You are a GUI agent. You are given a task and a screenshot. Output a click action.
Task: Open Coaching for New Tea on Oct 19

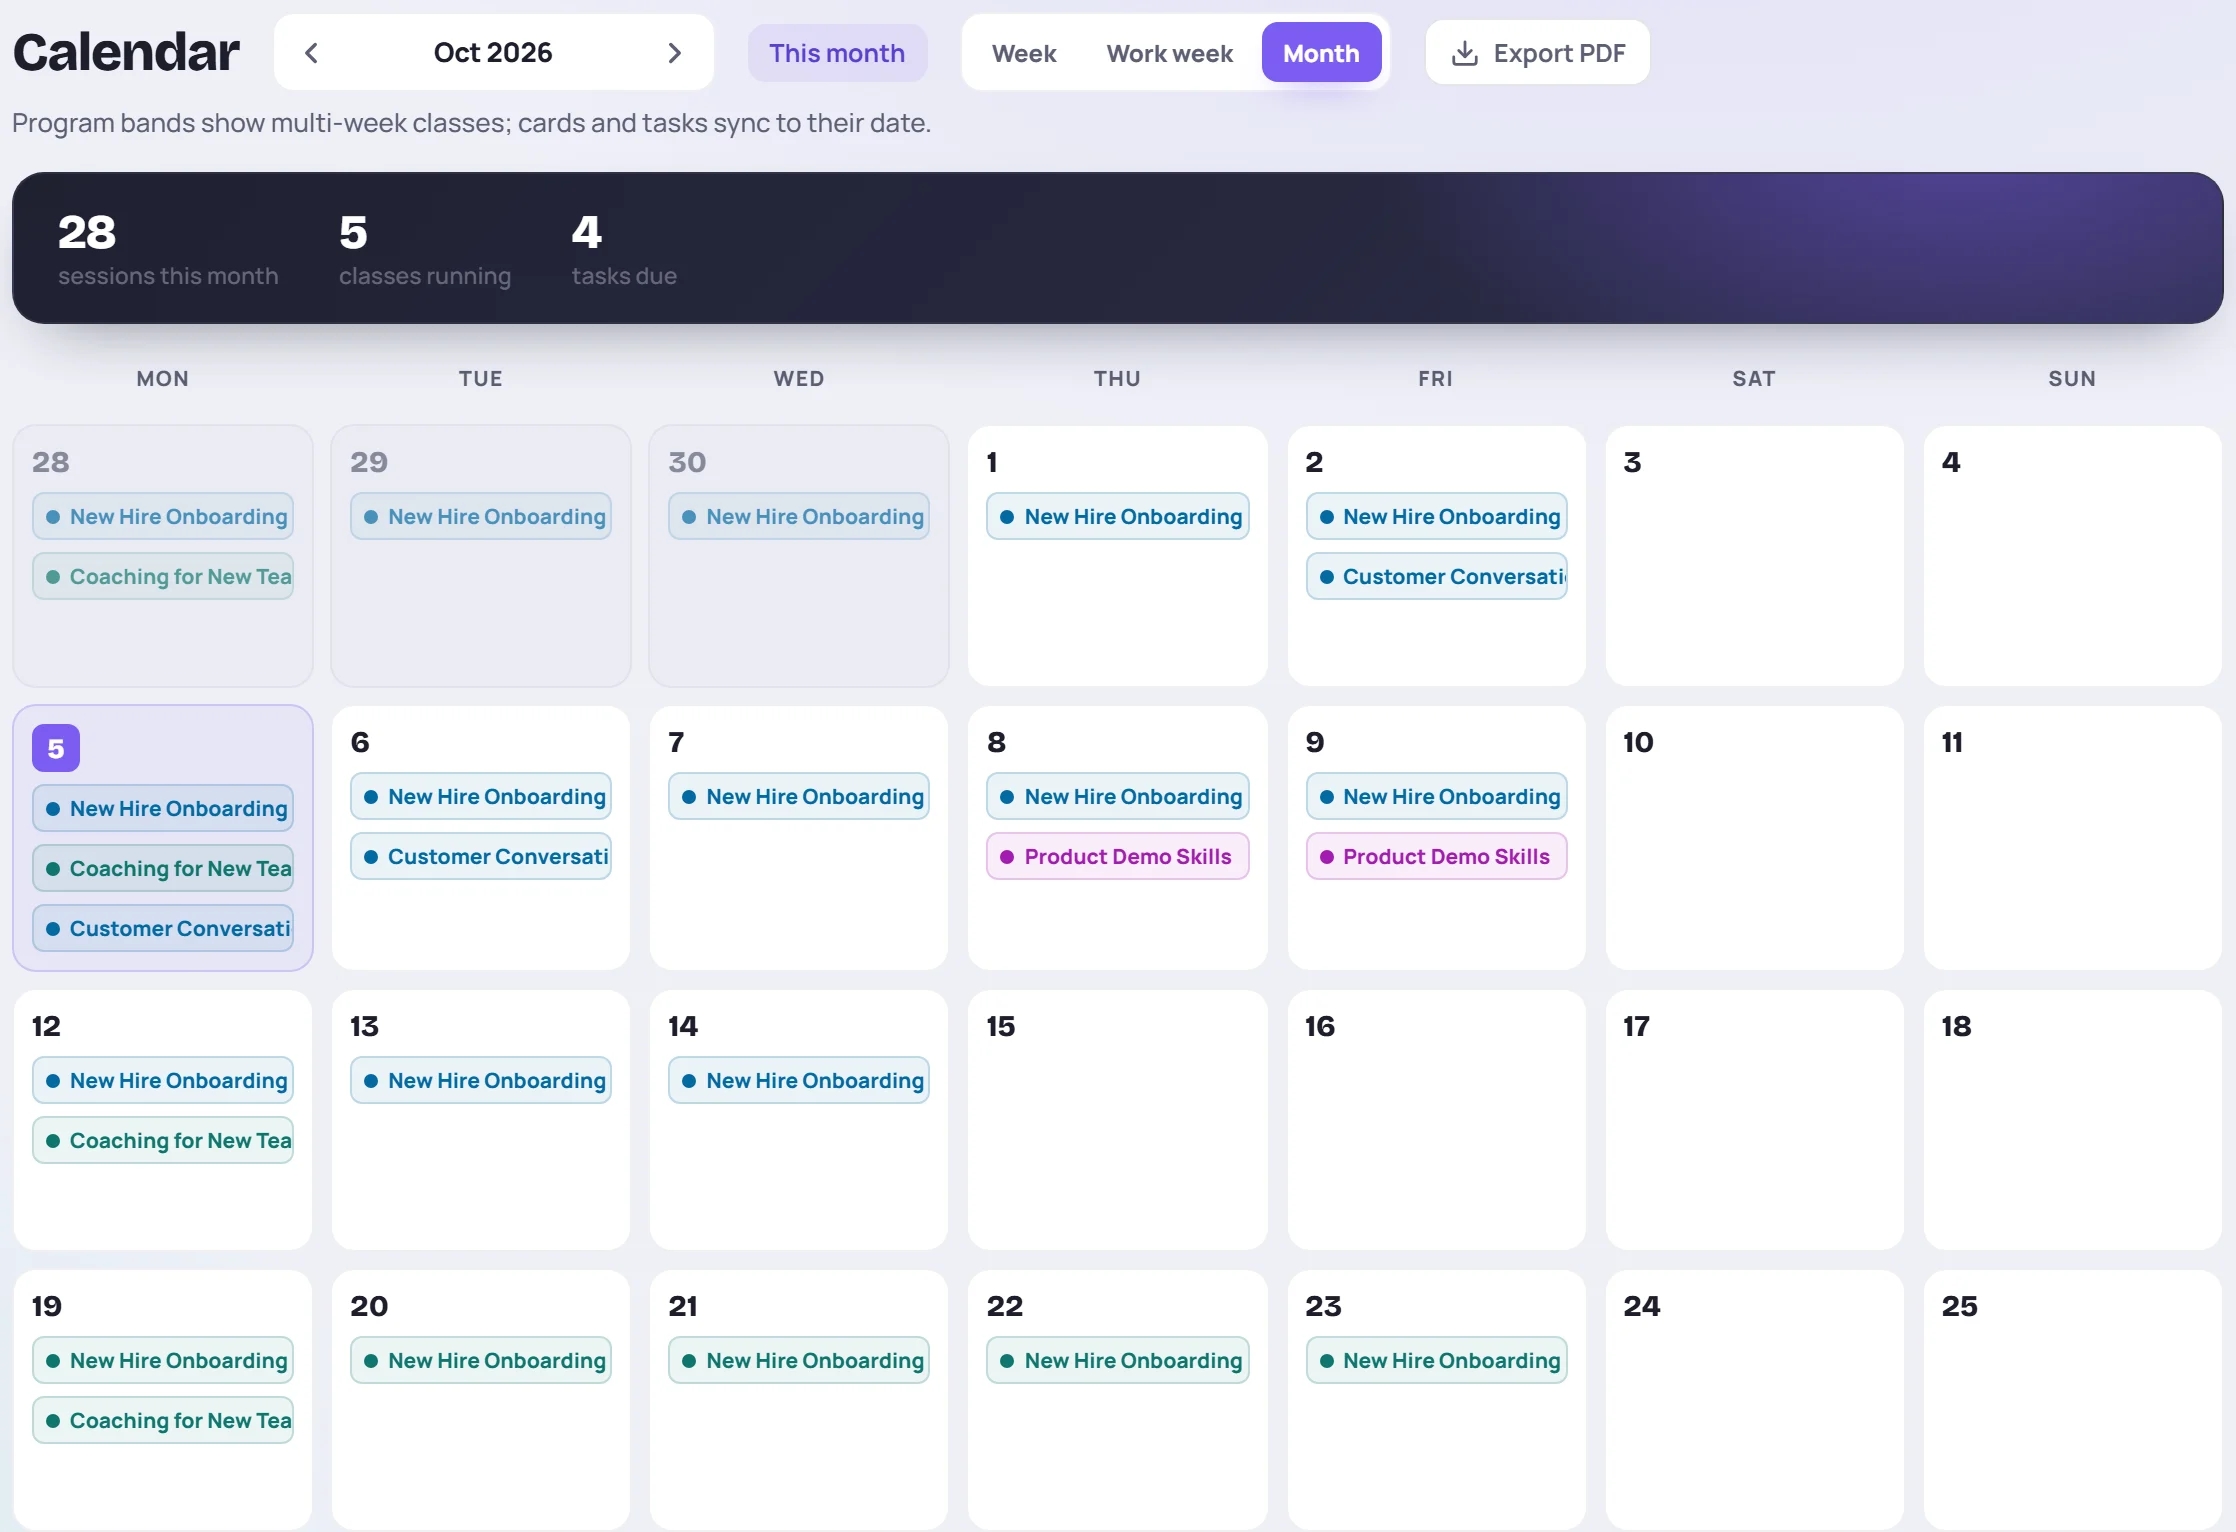(x=163, y=1420)
